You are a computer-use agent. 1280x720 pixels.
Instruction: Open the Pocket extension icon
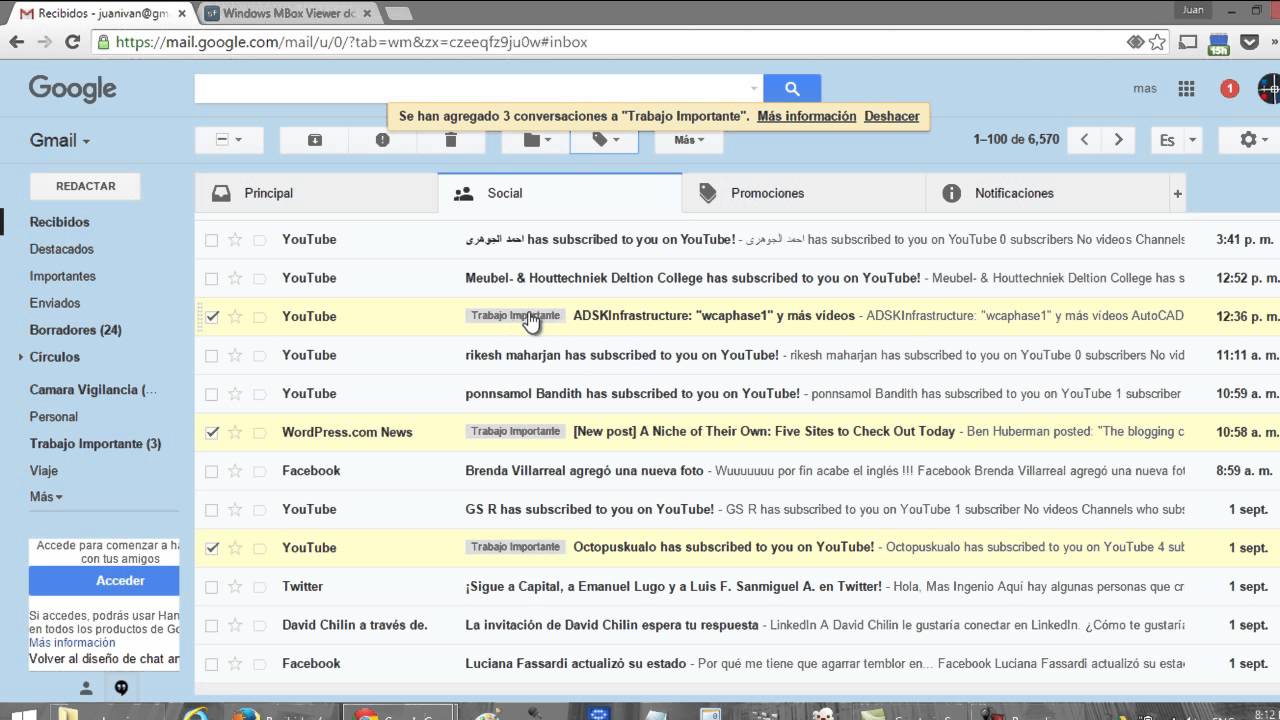tap(1249, 42)
